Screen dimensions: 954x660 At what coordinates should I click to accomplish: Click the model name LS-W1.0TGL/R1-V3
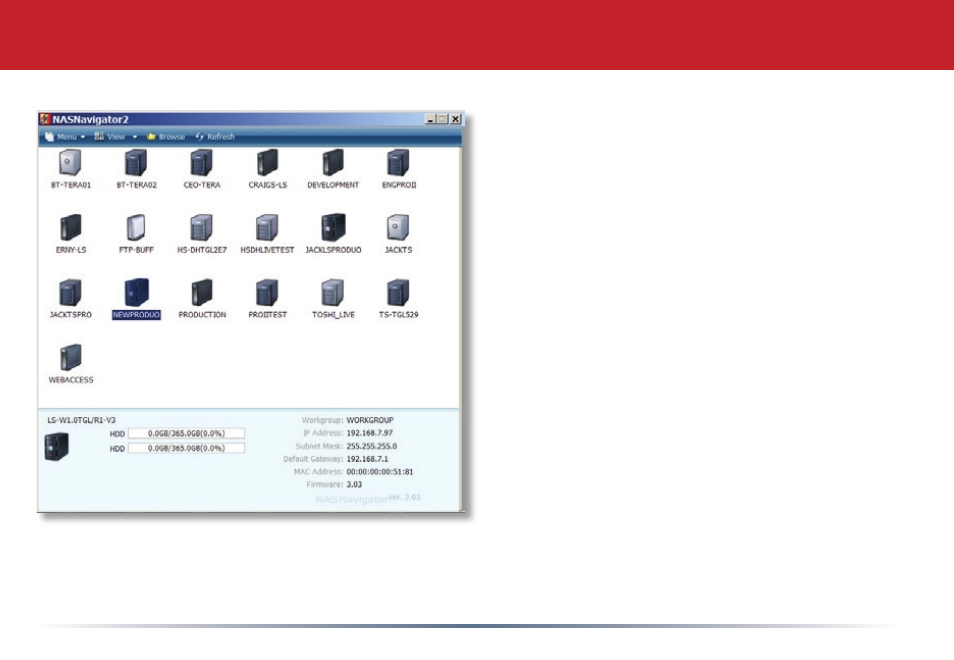pos(82,420)
